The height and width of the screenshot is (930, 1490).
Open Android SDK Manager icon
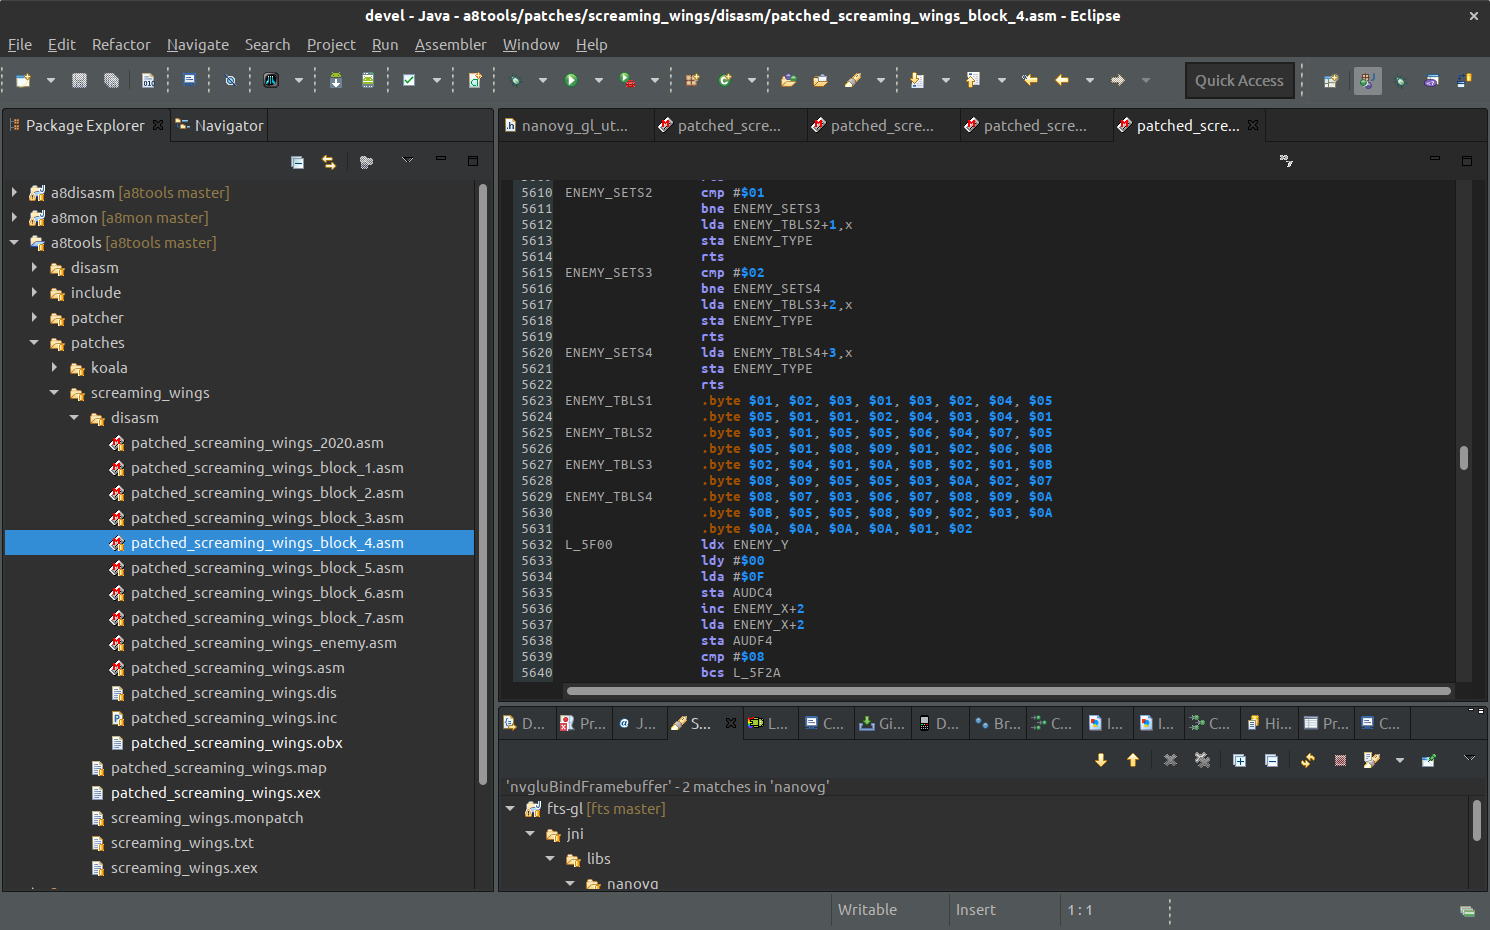click(x=336, y=81)
